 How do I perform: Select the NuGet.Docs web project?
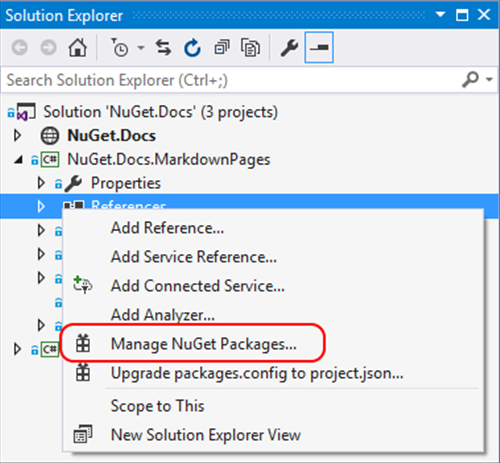pyautogui.click(x=112, y=135)
